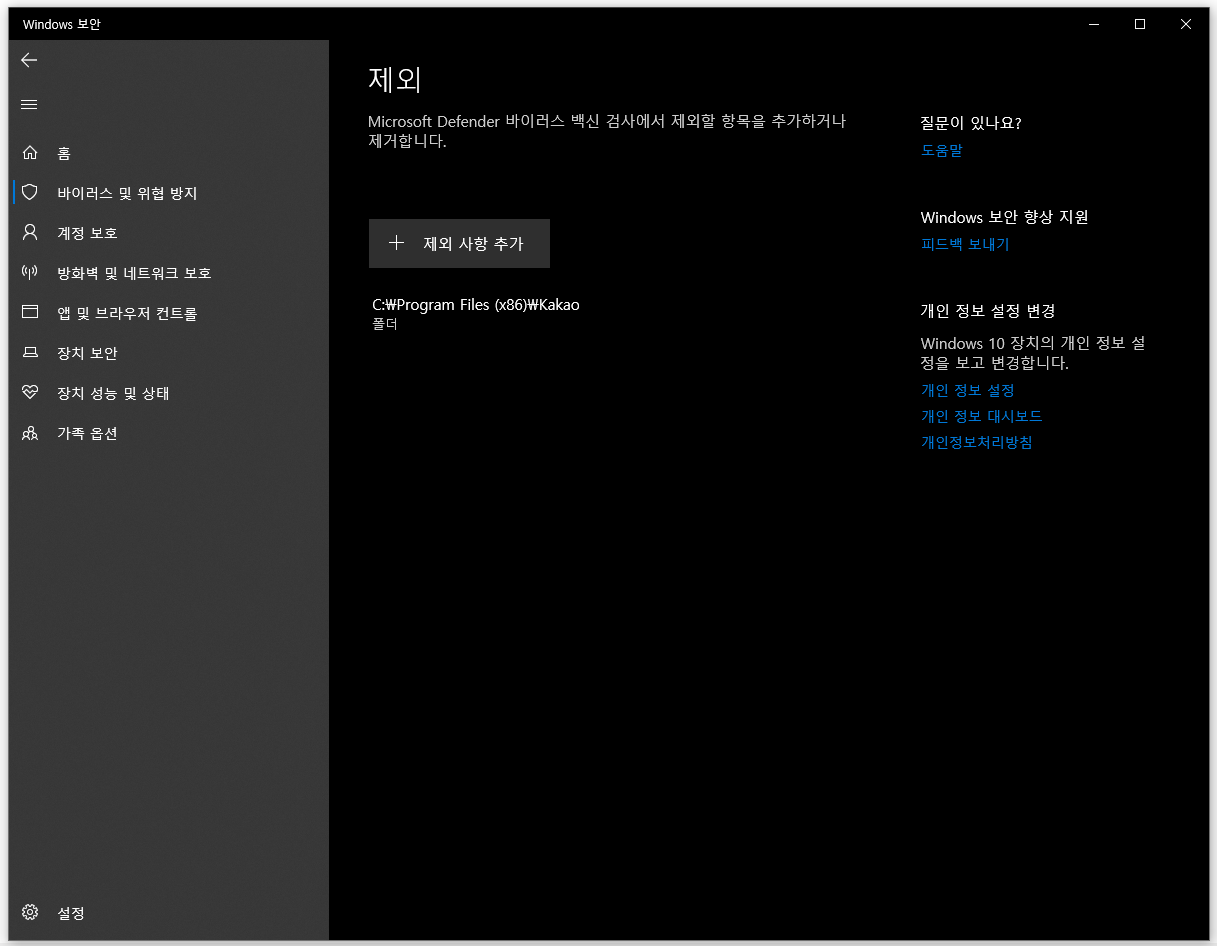Image resolution: width=1217 pixels, height=946 pixels.
Task: Click the 폴더 label under Kakao path
Action: pos(385,324)
